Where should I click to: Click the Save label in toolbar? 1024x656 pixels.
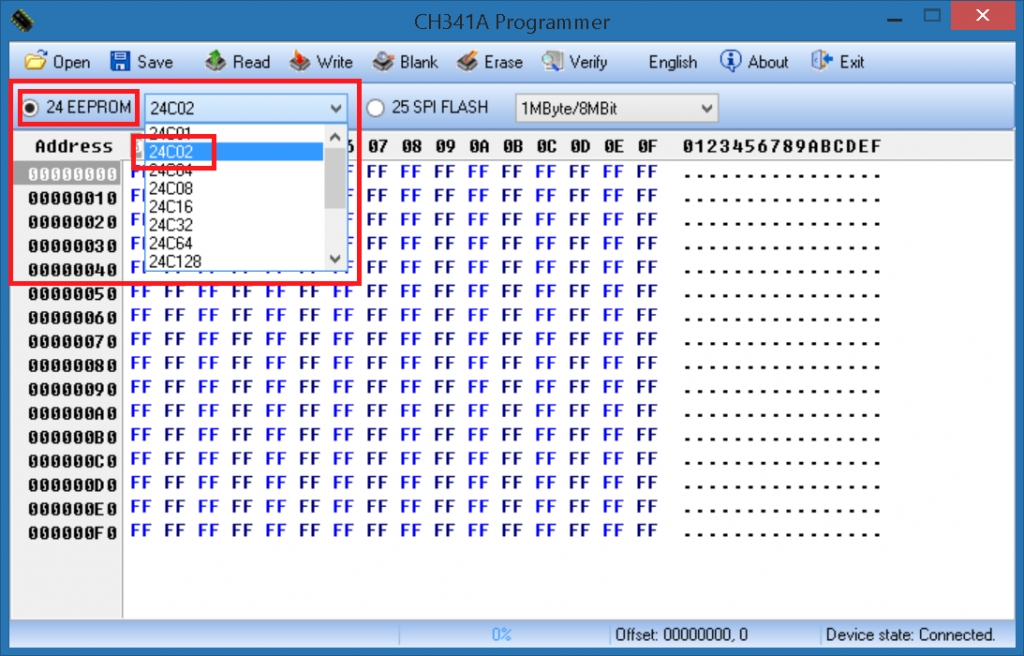coord(155,62)
